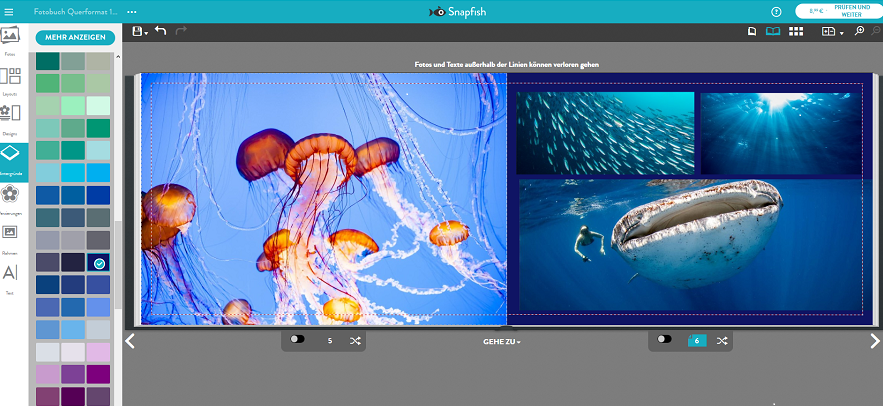Open the hamburger main menu
The width and height of the screenshot is (883, 406).
9,12
